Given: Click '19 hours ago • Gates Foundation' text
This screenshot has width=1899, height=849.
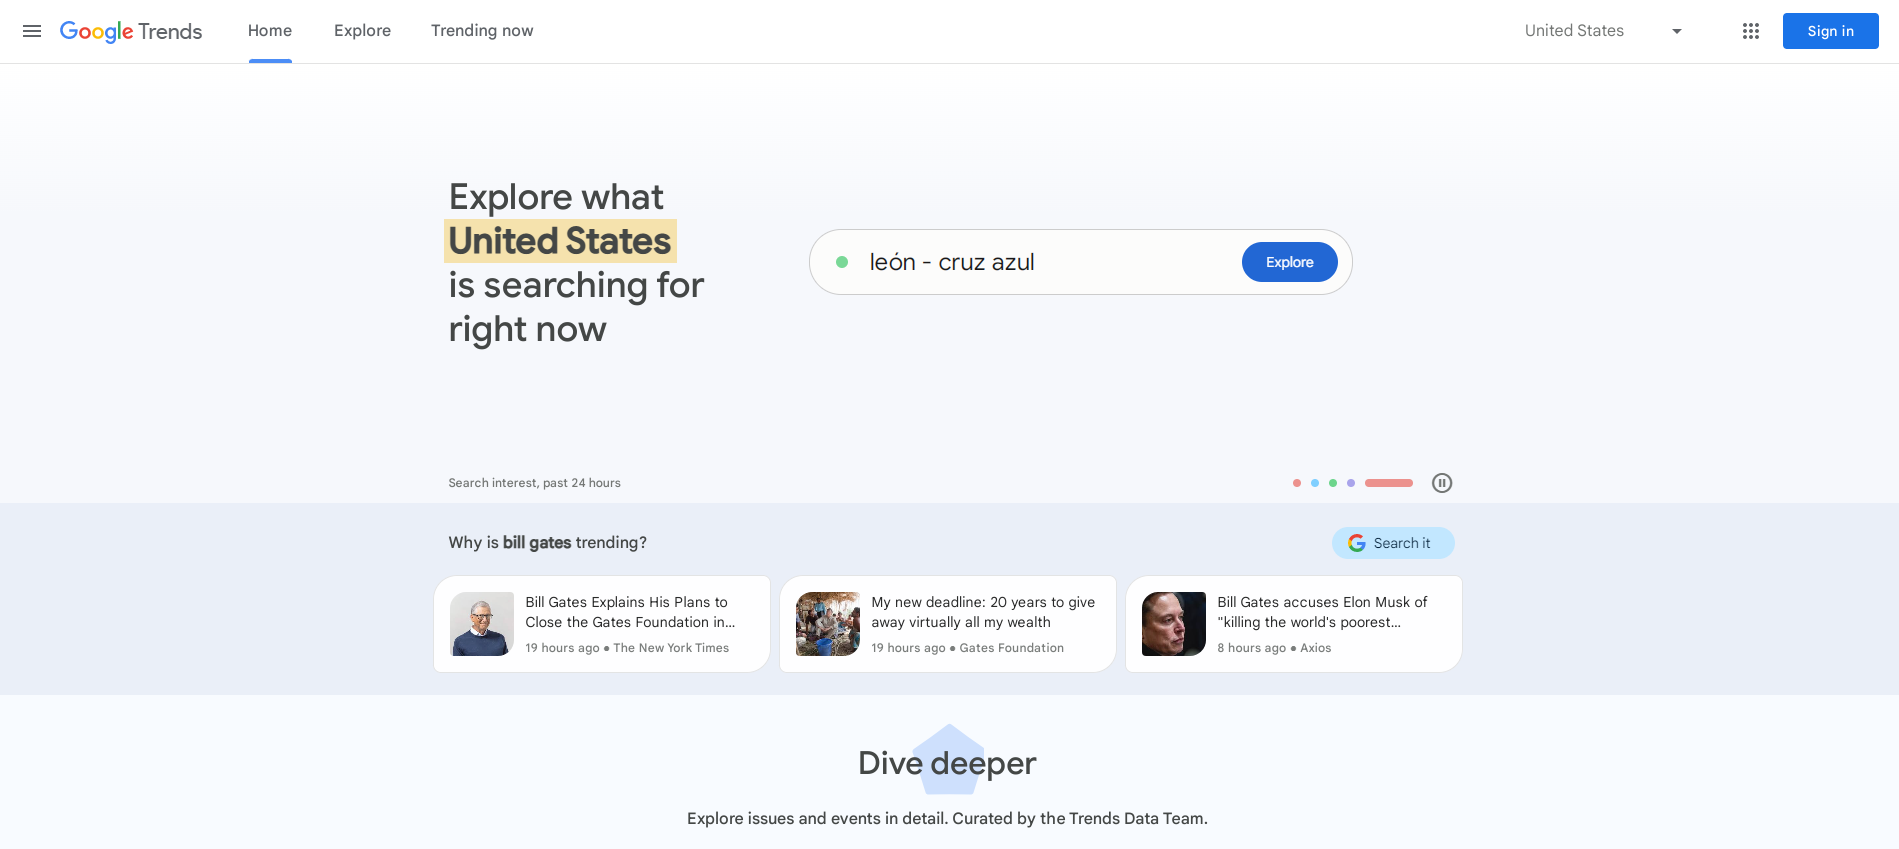Looking at the screenshot, I should 967,648.
